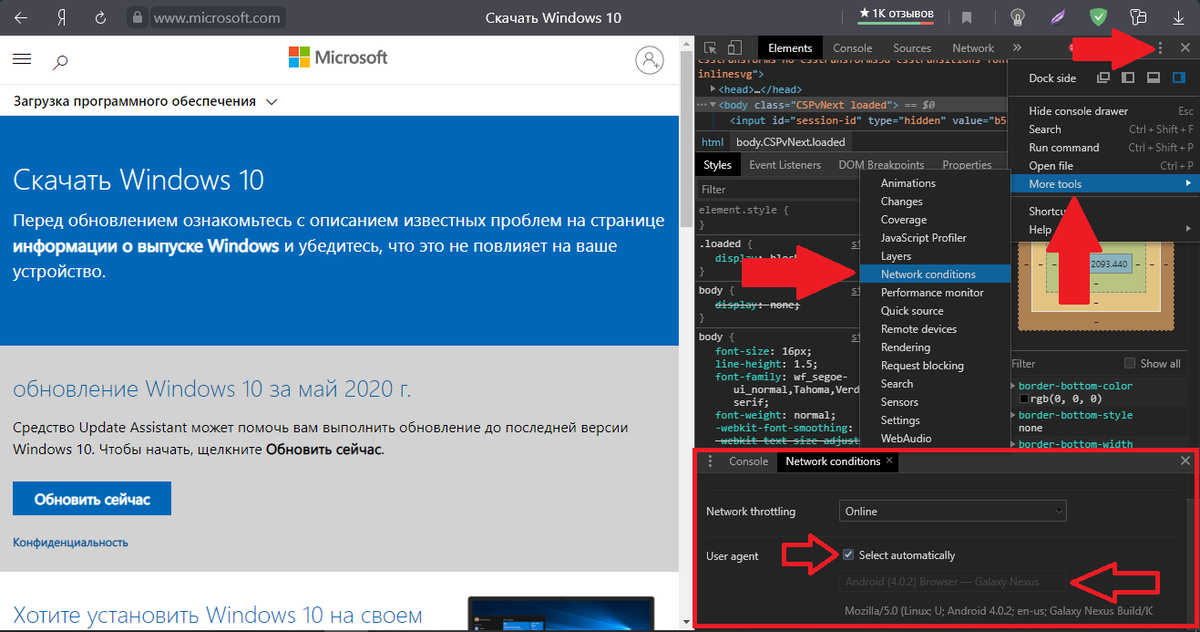Click the 1K отзывов site rating badge
1200x632 pixels.
896,13
